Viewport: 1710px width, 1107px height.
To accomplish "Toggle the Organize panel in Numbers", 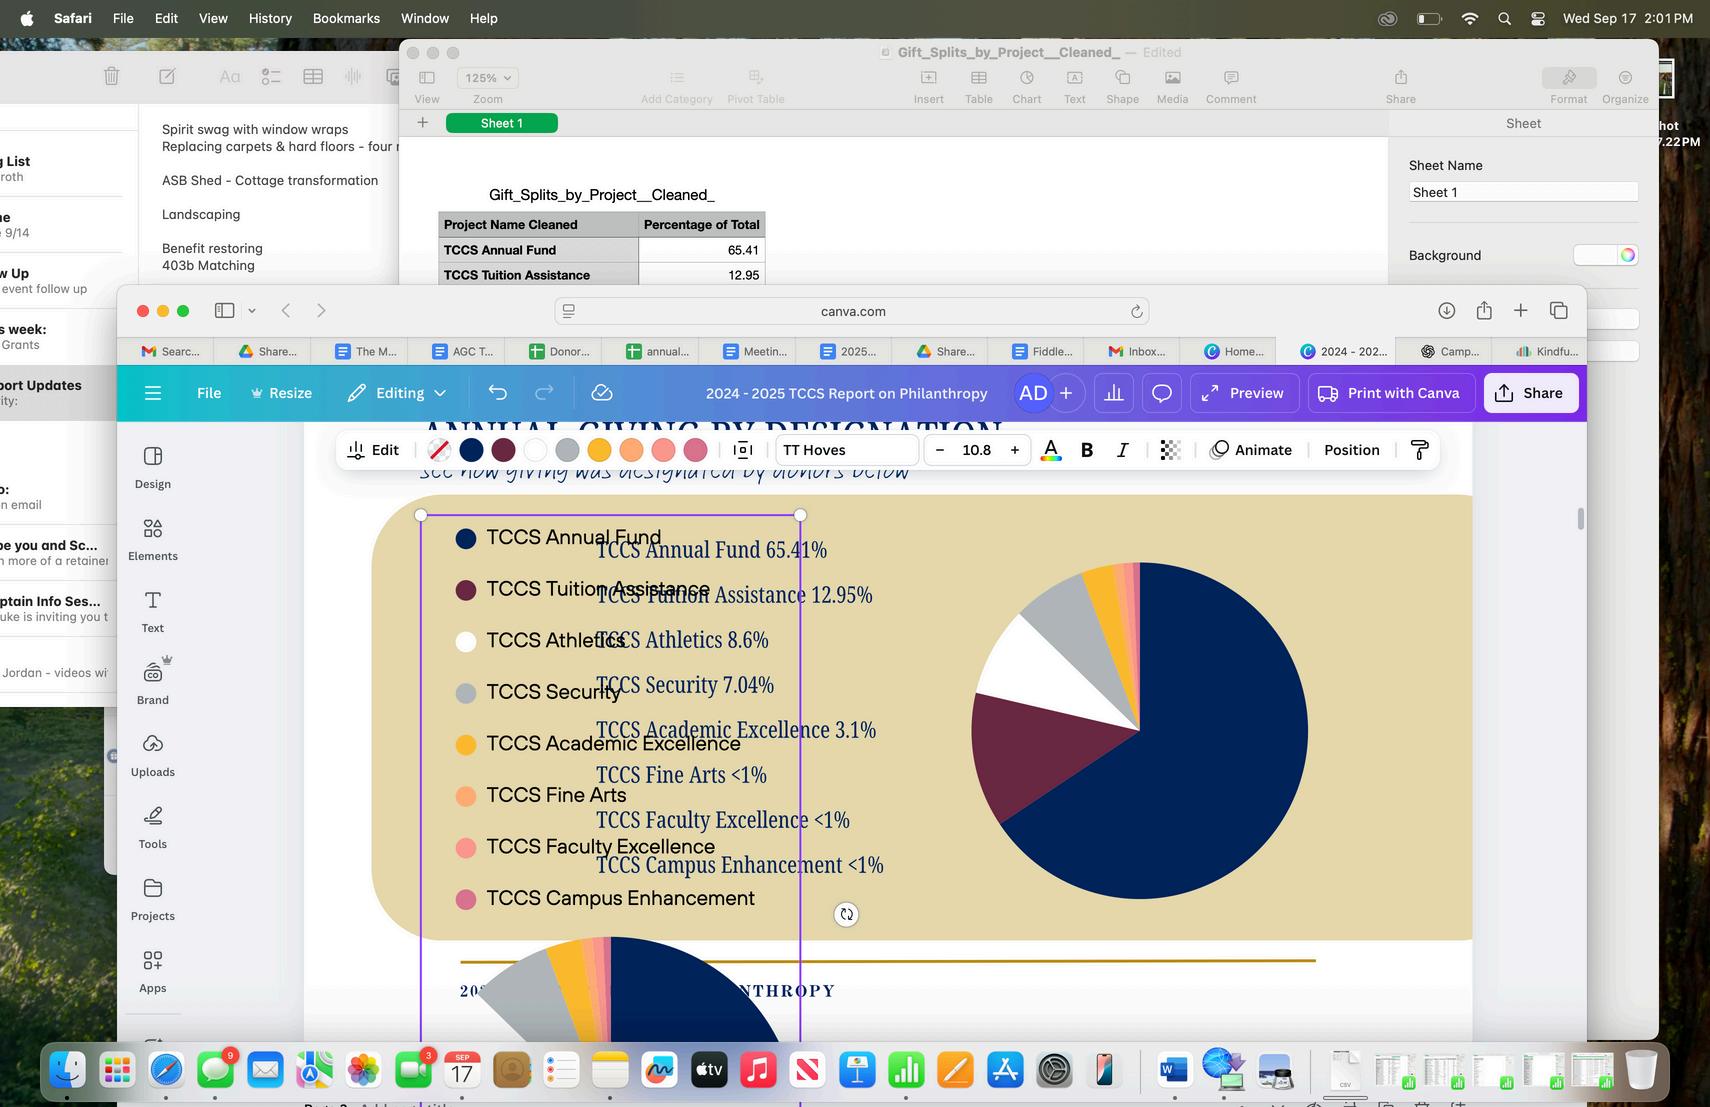I will (1625, 85).
